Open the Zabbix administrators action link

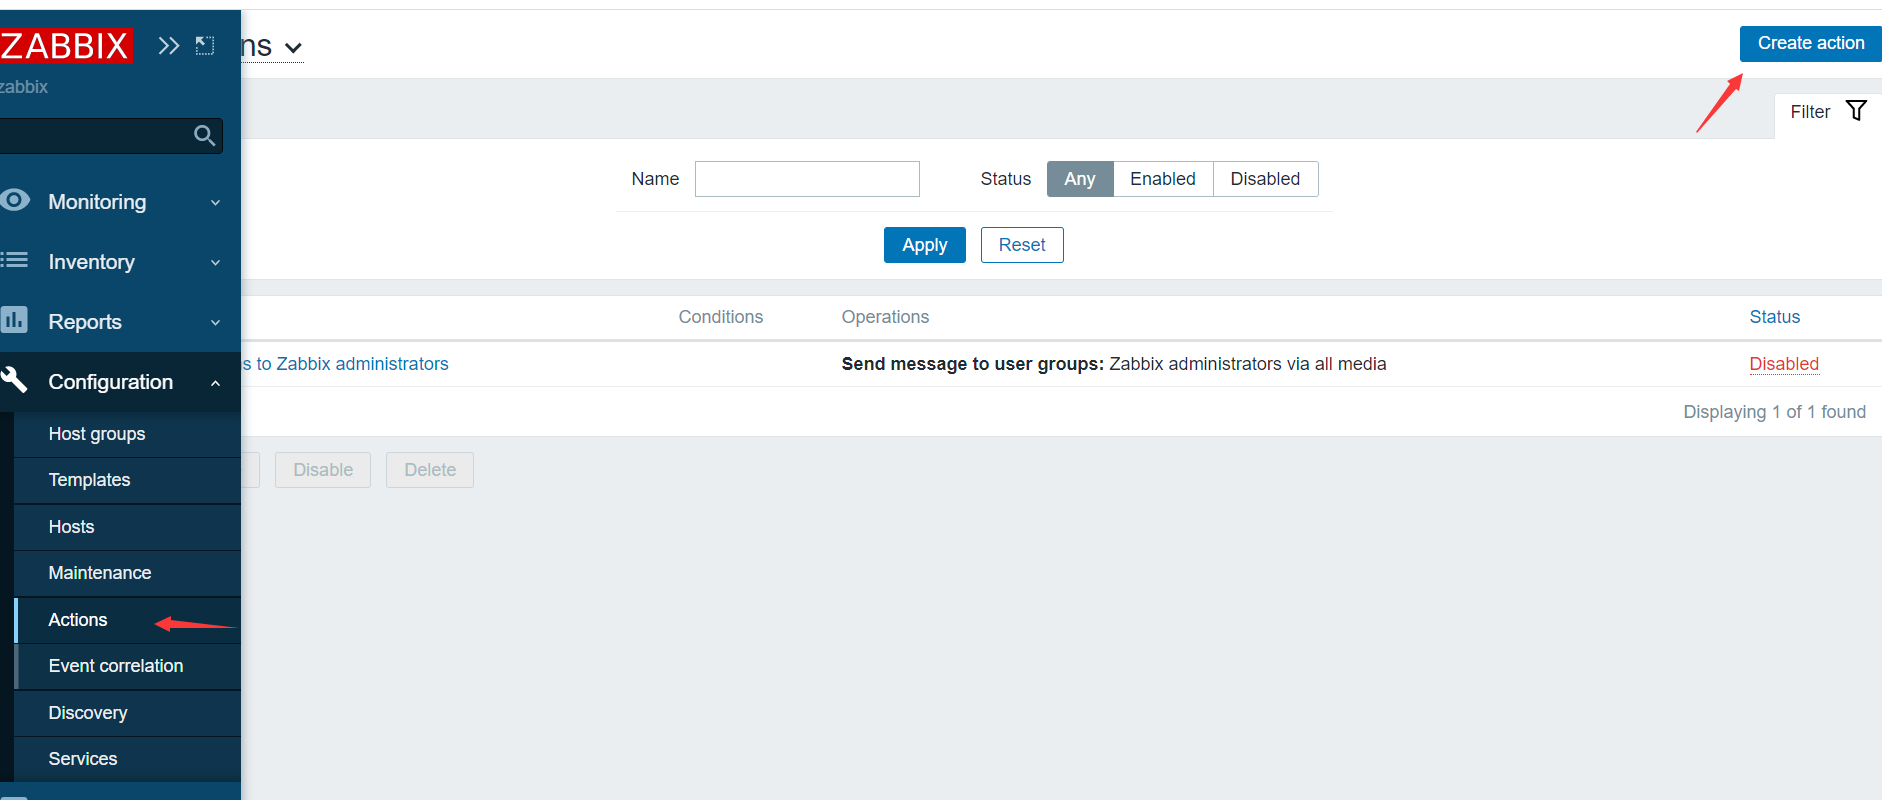345,364
